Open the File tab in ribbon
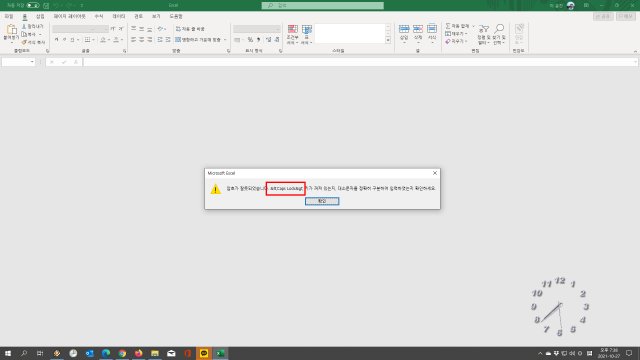The image size is (640, 360). pos(9,16)
